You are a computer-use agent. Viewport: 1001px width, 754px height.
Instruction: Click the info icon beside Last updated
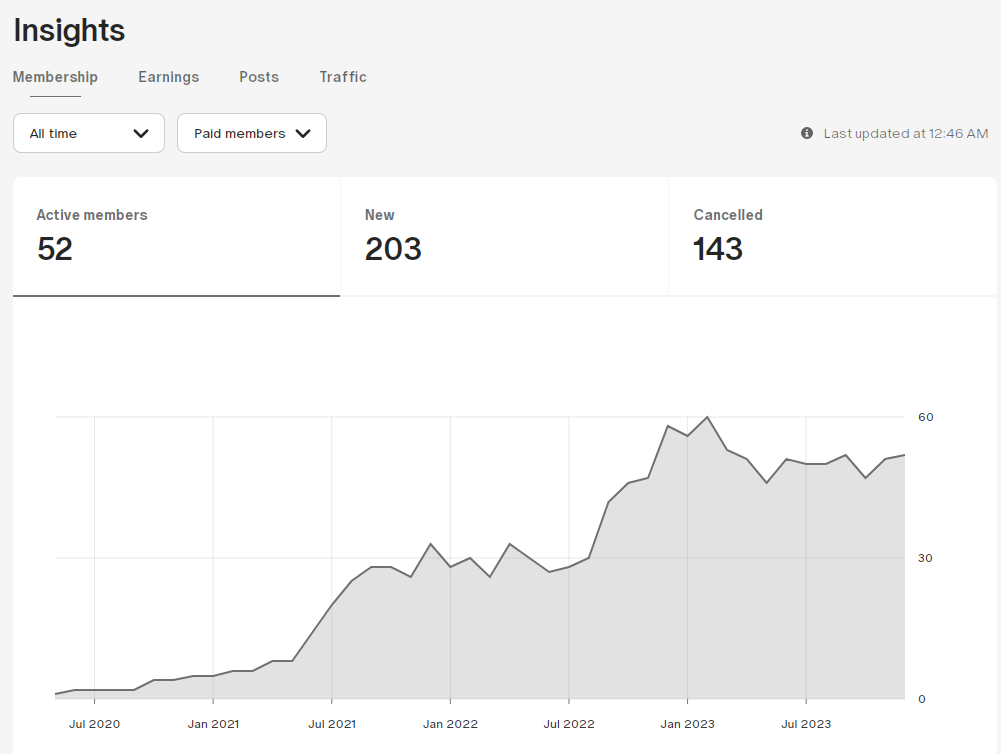[807, 133]
